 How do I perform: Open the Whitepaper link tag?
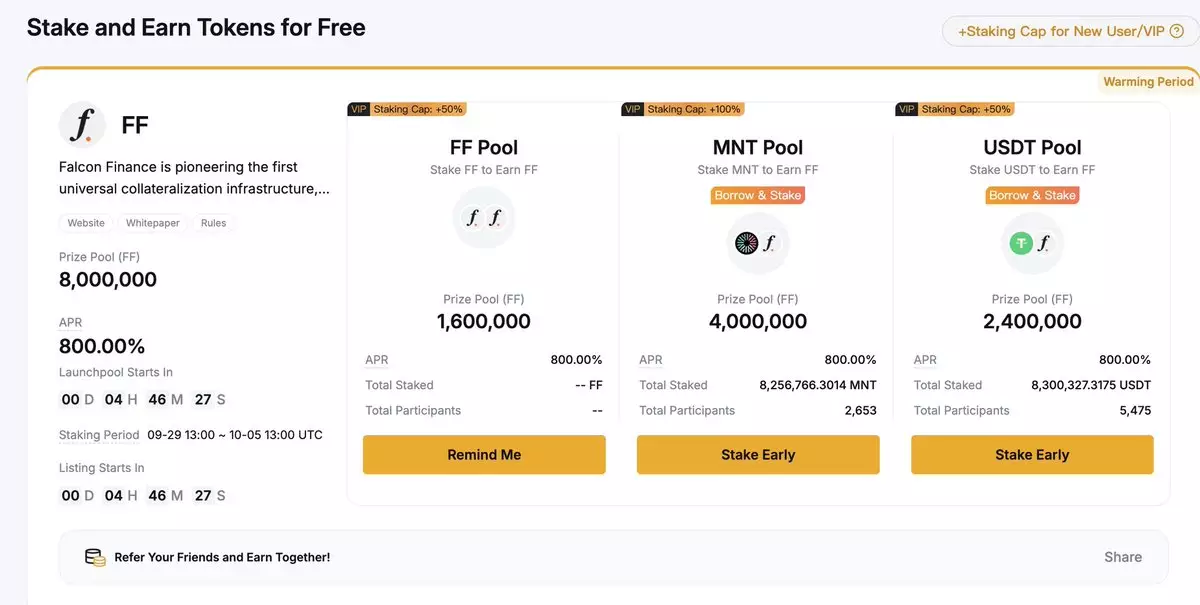click(x=153, y=223)
